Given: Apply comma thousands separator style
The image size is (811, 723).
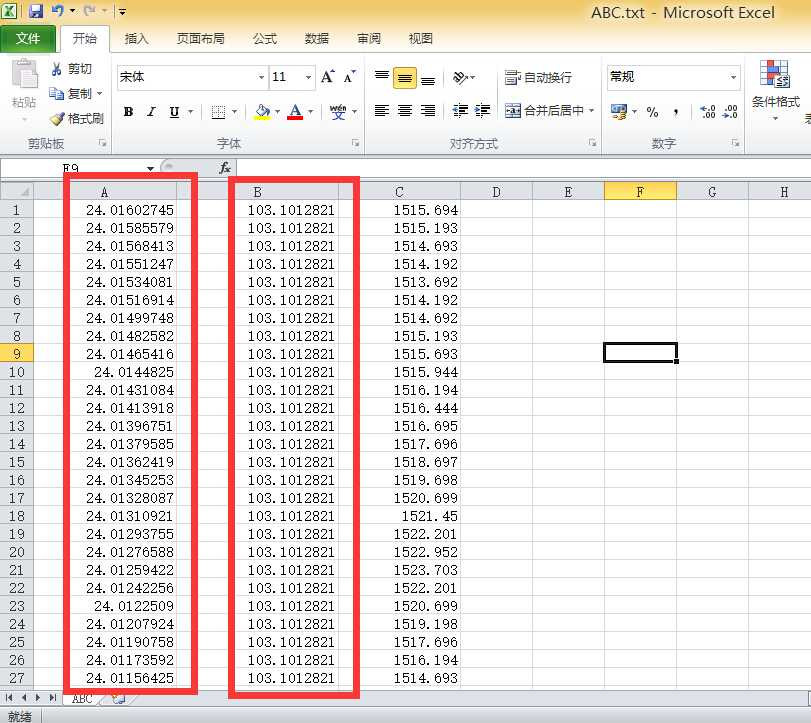Looking at the screenshot, I should pyautogui.click(x=675, y=111).
